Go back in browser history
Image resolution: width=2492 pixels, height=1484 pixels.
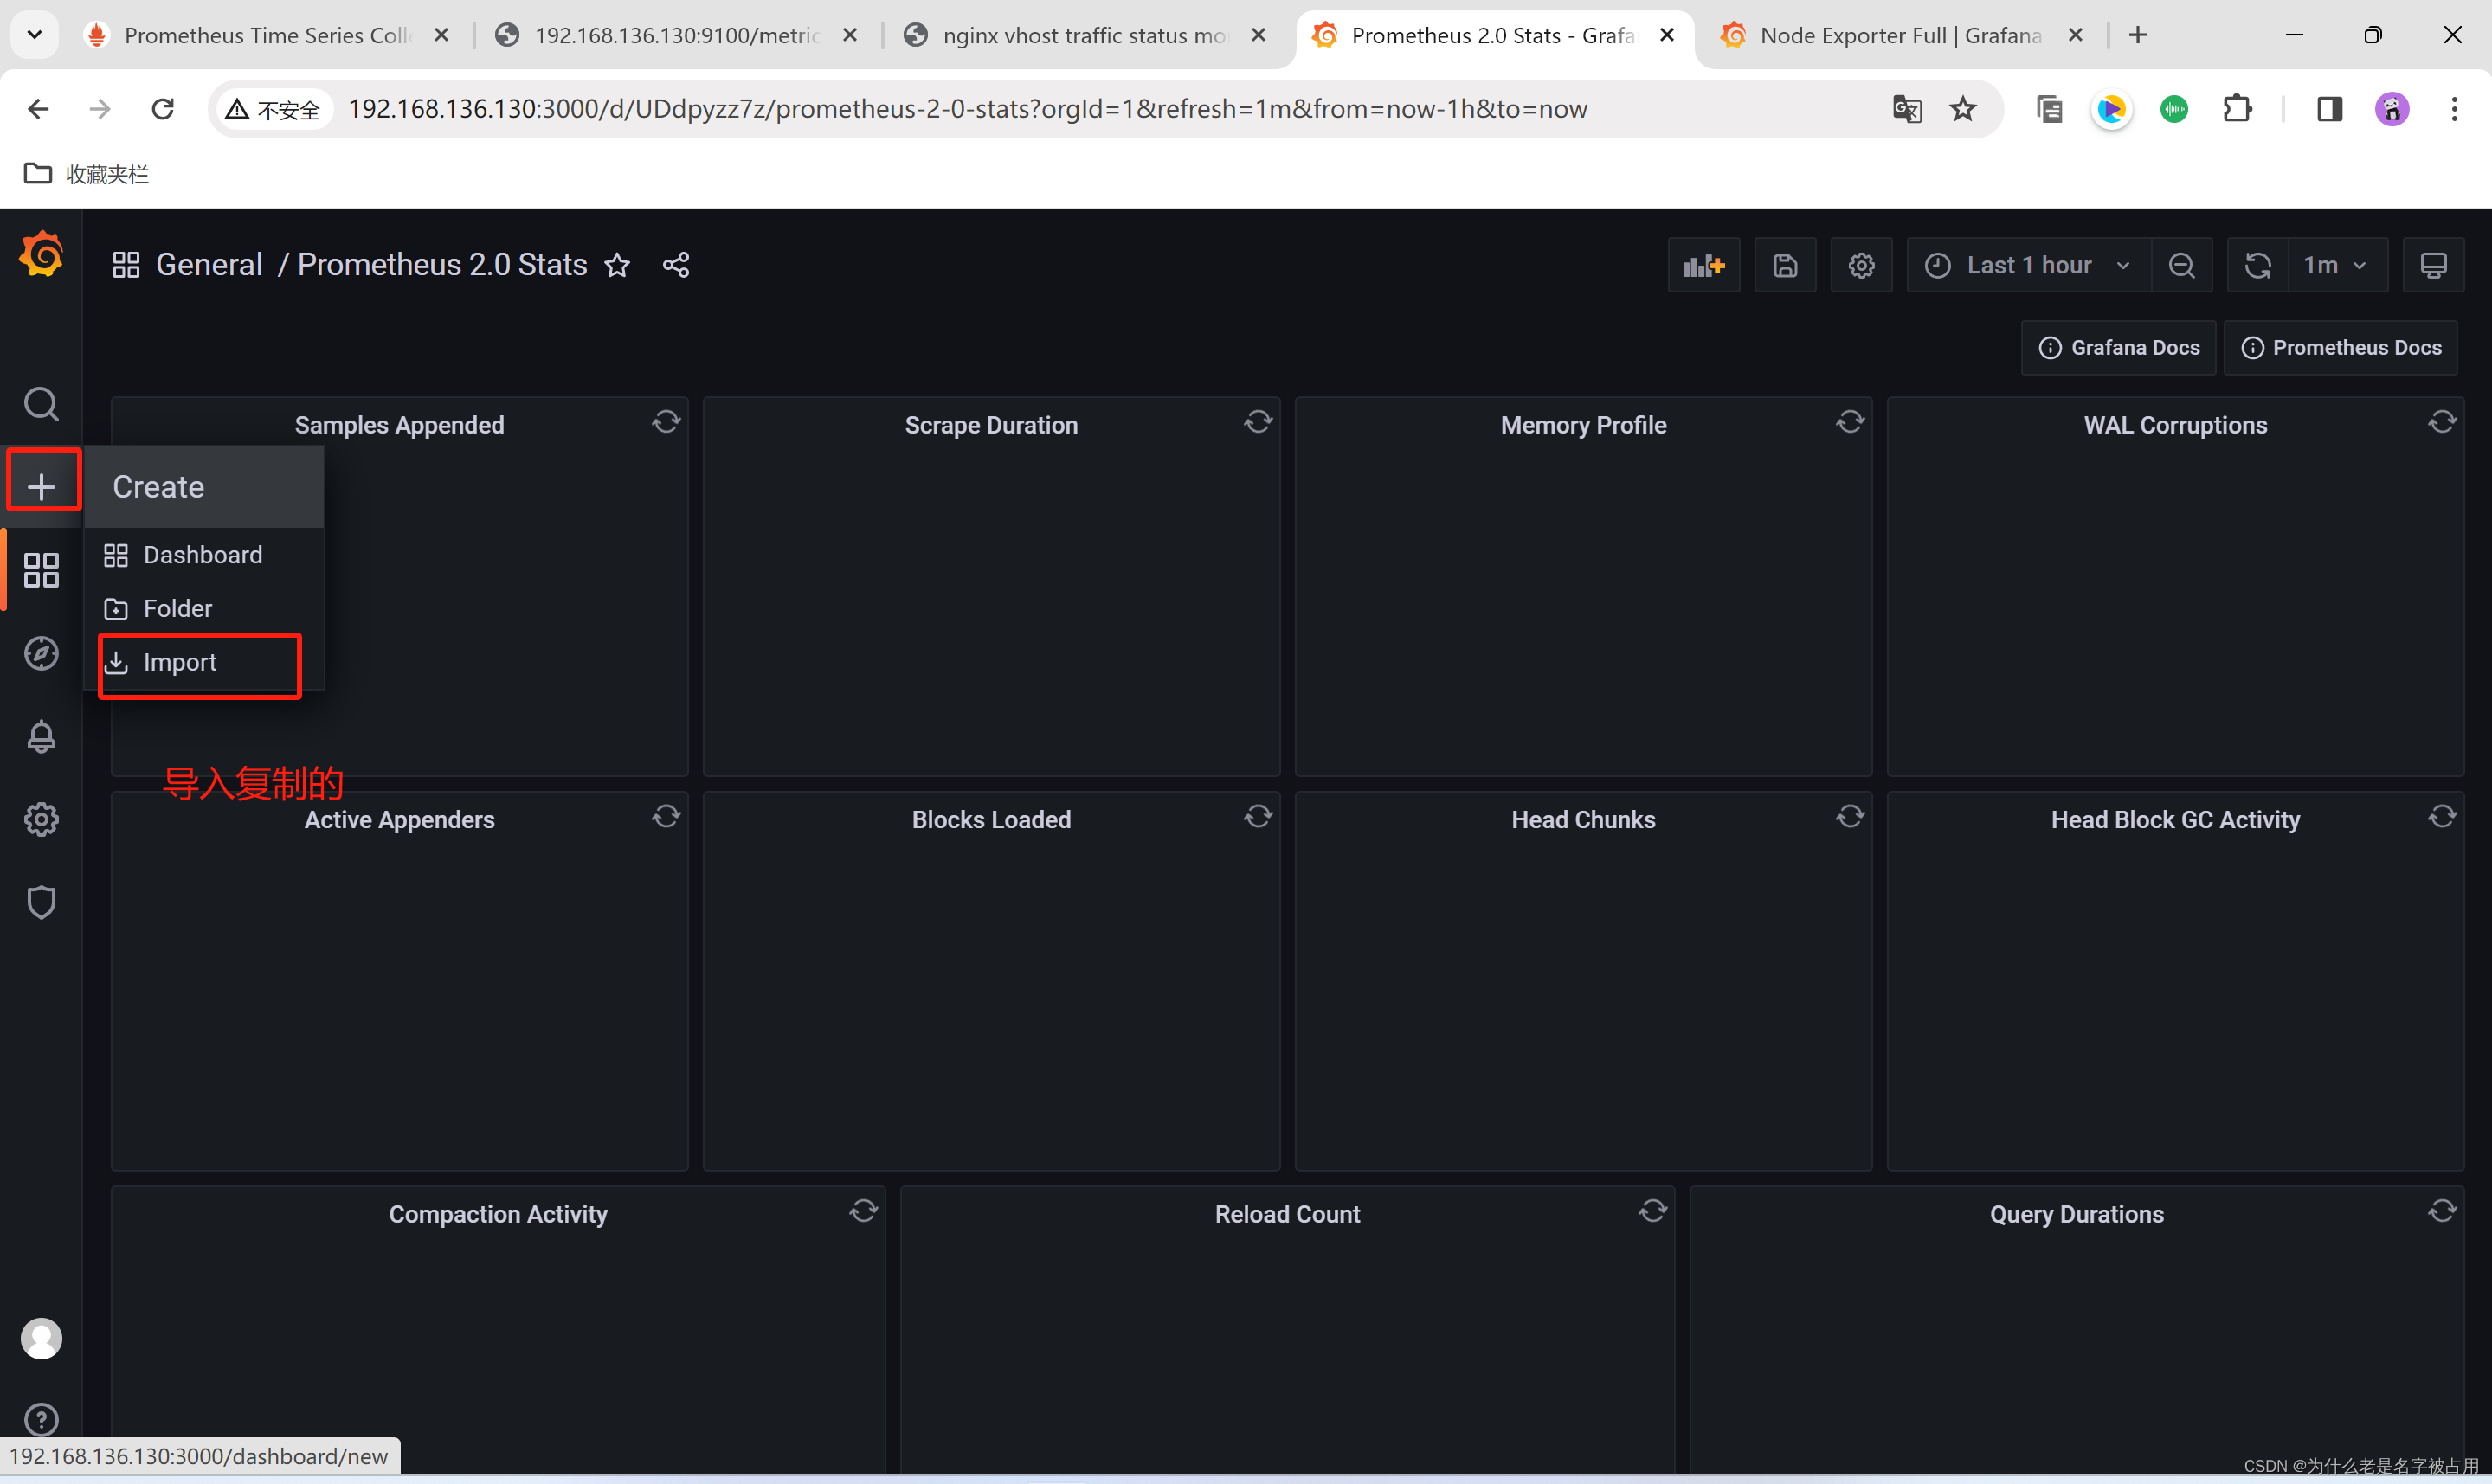click(x=38, y=109)
